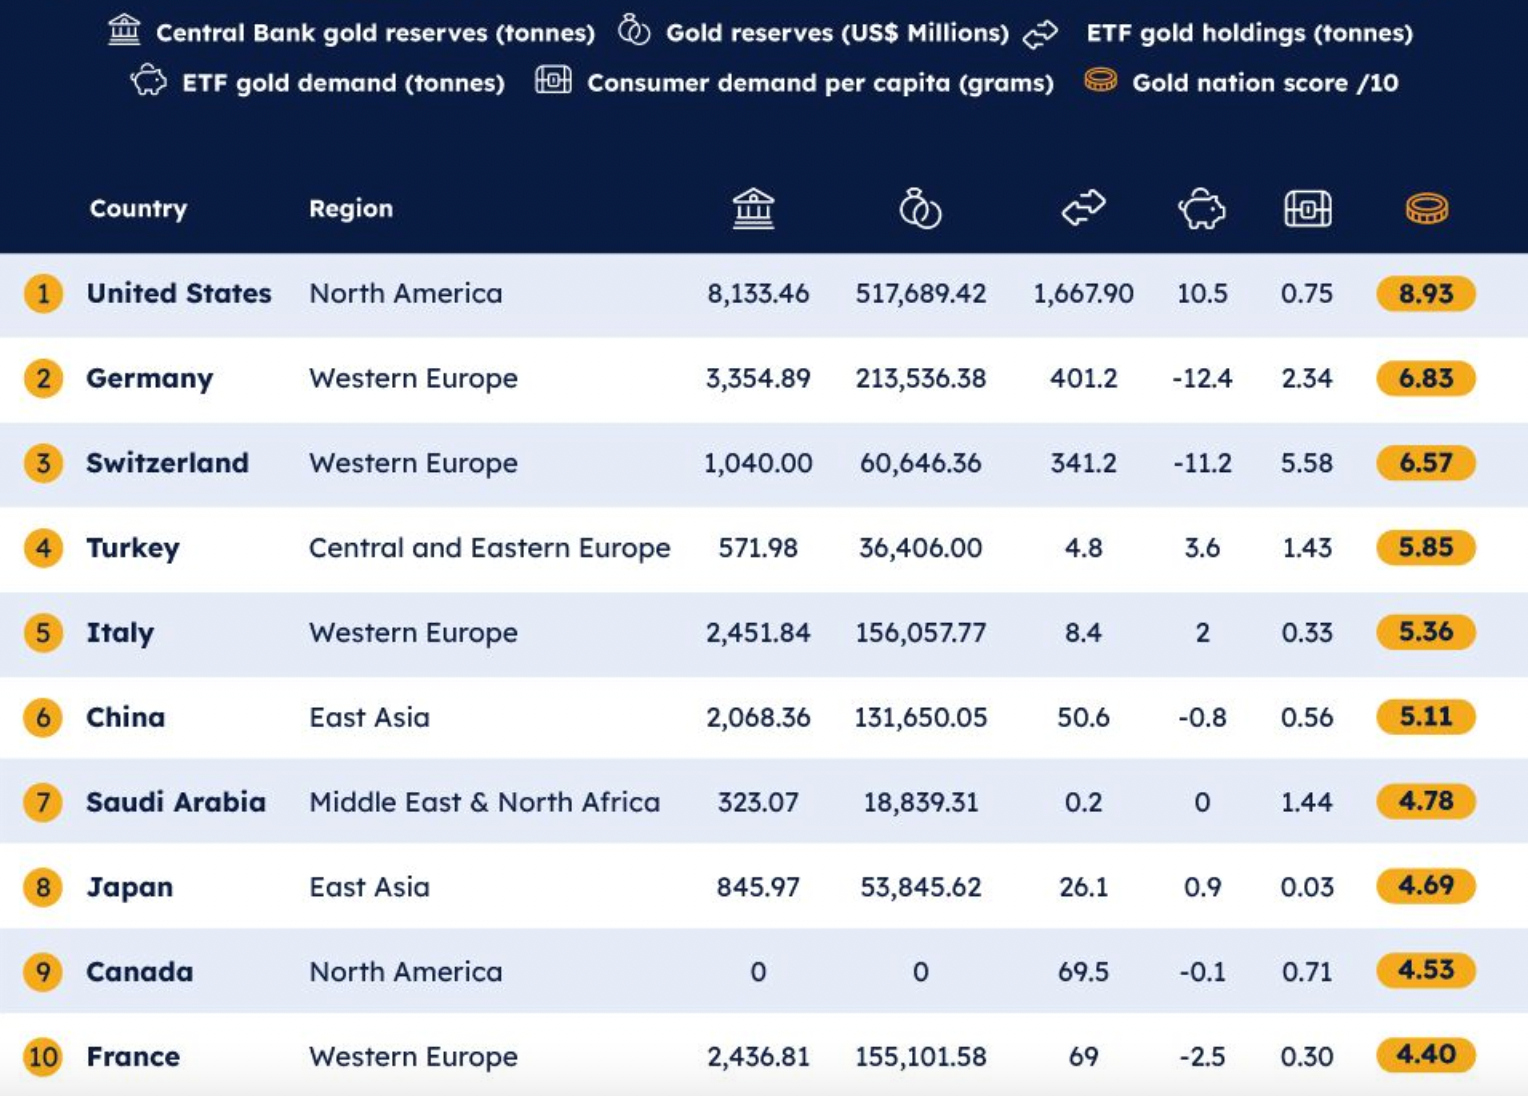
Task: Select the Country column header
Action: click(x=138, y=208)
